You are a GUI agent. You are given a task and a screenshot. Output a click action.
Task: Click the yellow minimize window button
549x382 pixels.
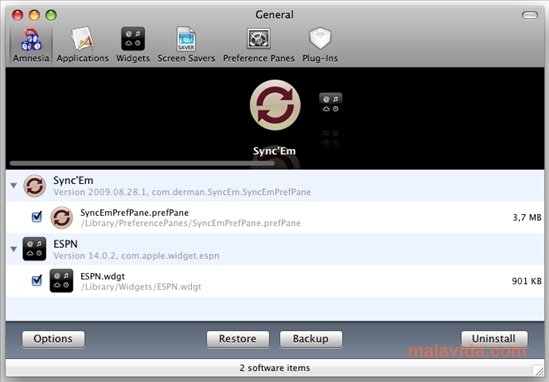pyautogui.click(x=34, y=15)
